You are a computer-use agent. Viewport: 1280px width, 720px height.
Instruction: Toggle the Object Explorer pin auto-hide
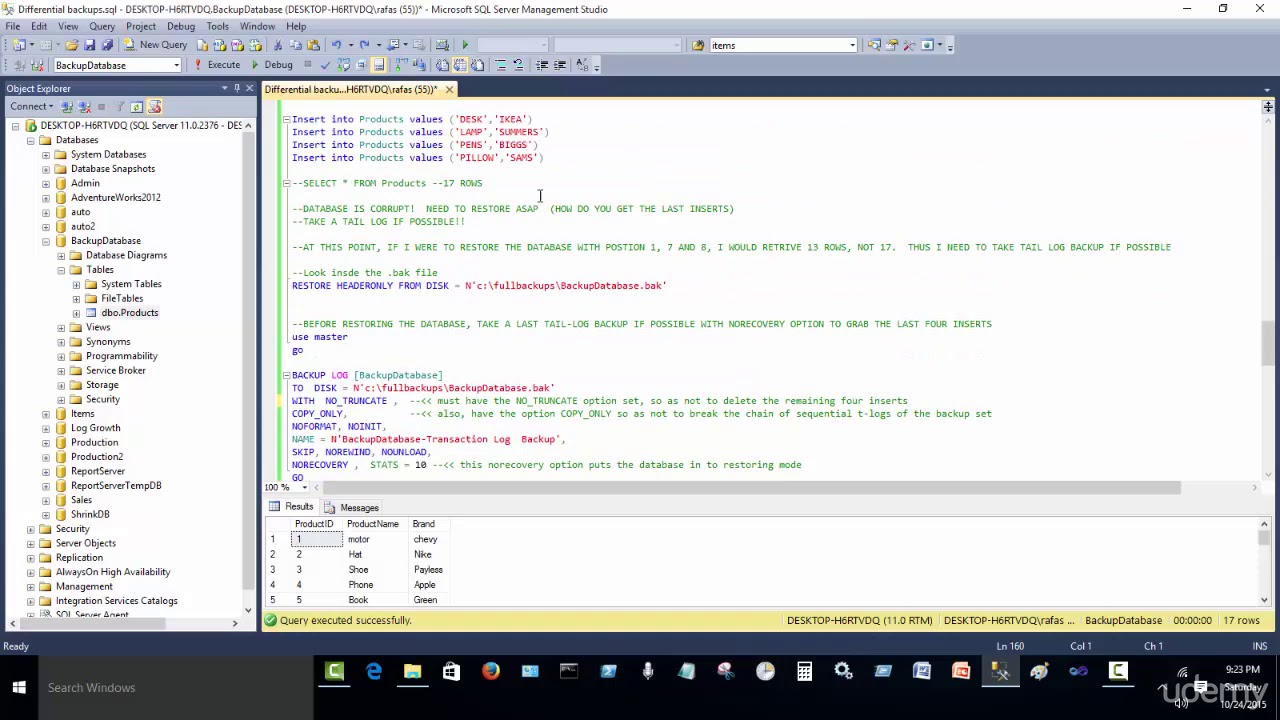237,88
